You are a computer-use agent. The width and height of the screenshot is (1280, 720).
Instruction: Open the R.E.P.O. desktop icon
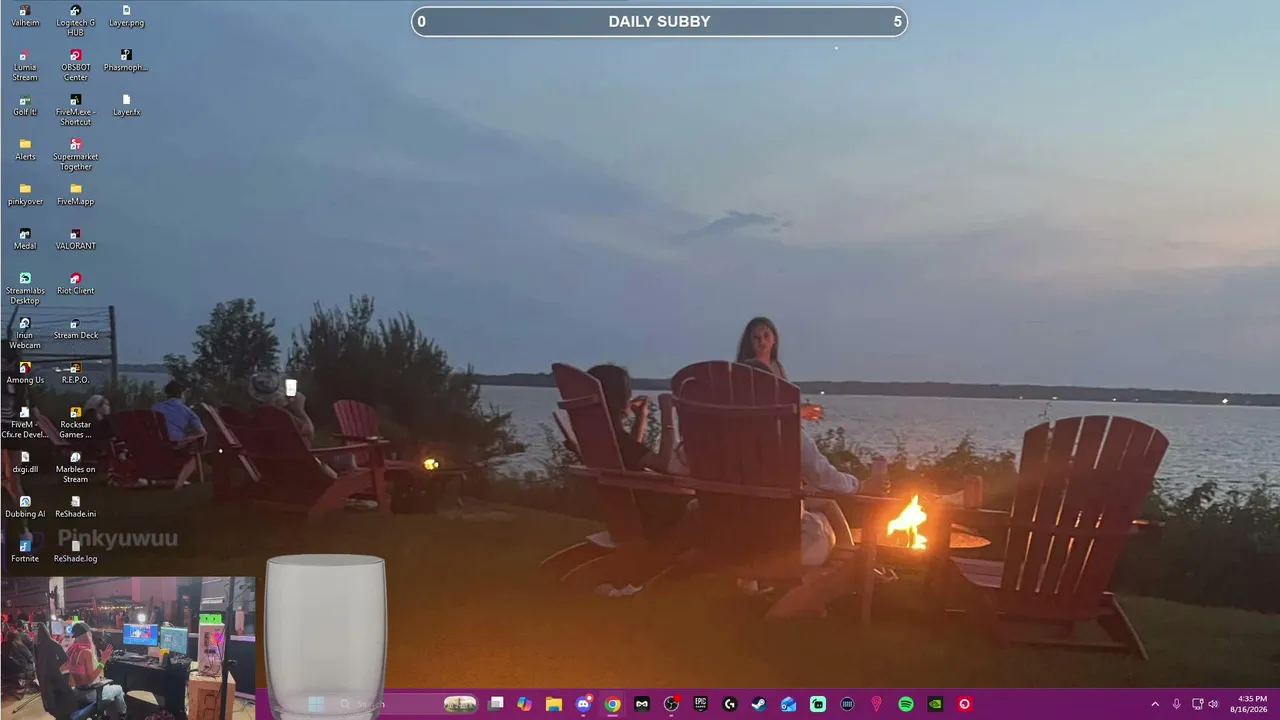tap(75, 373)
